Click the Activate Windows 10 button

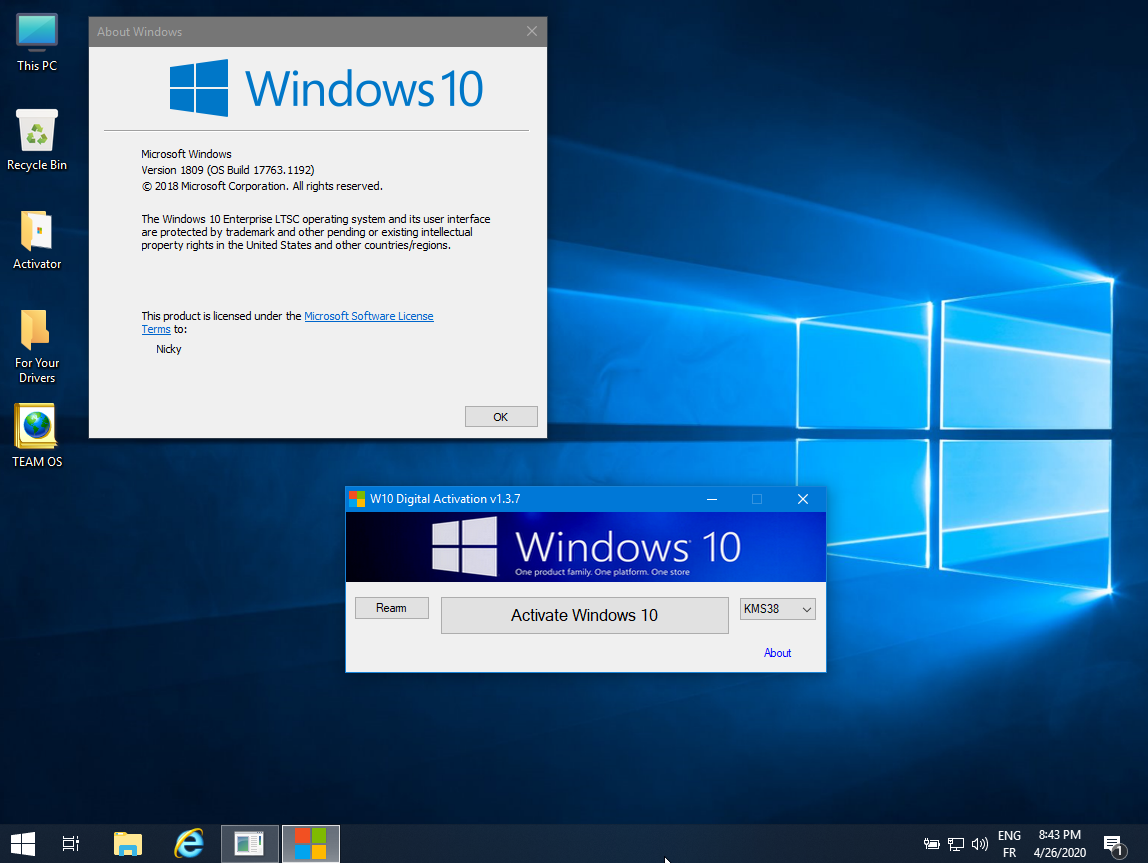[x=584, y=616]
